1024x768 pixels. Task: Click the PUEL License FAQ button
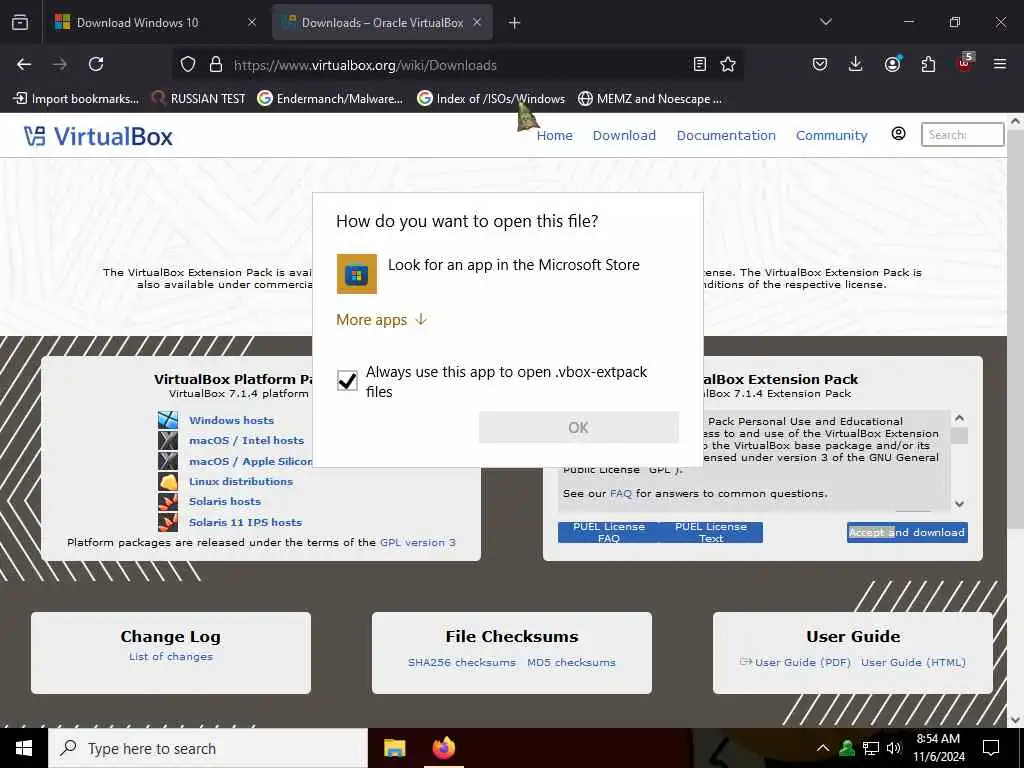609,532
